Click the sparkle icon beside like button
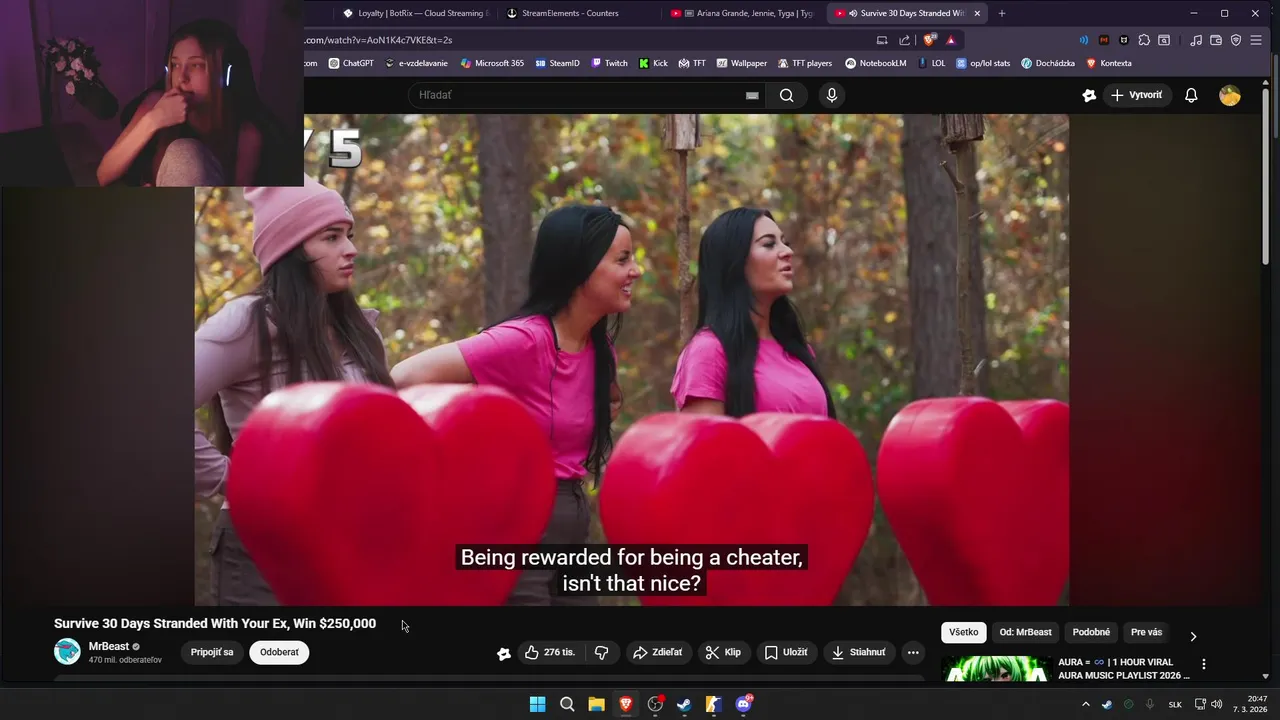This screenshot has height=720, width=1280. click(504, 653)
